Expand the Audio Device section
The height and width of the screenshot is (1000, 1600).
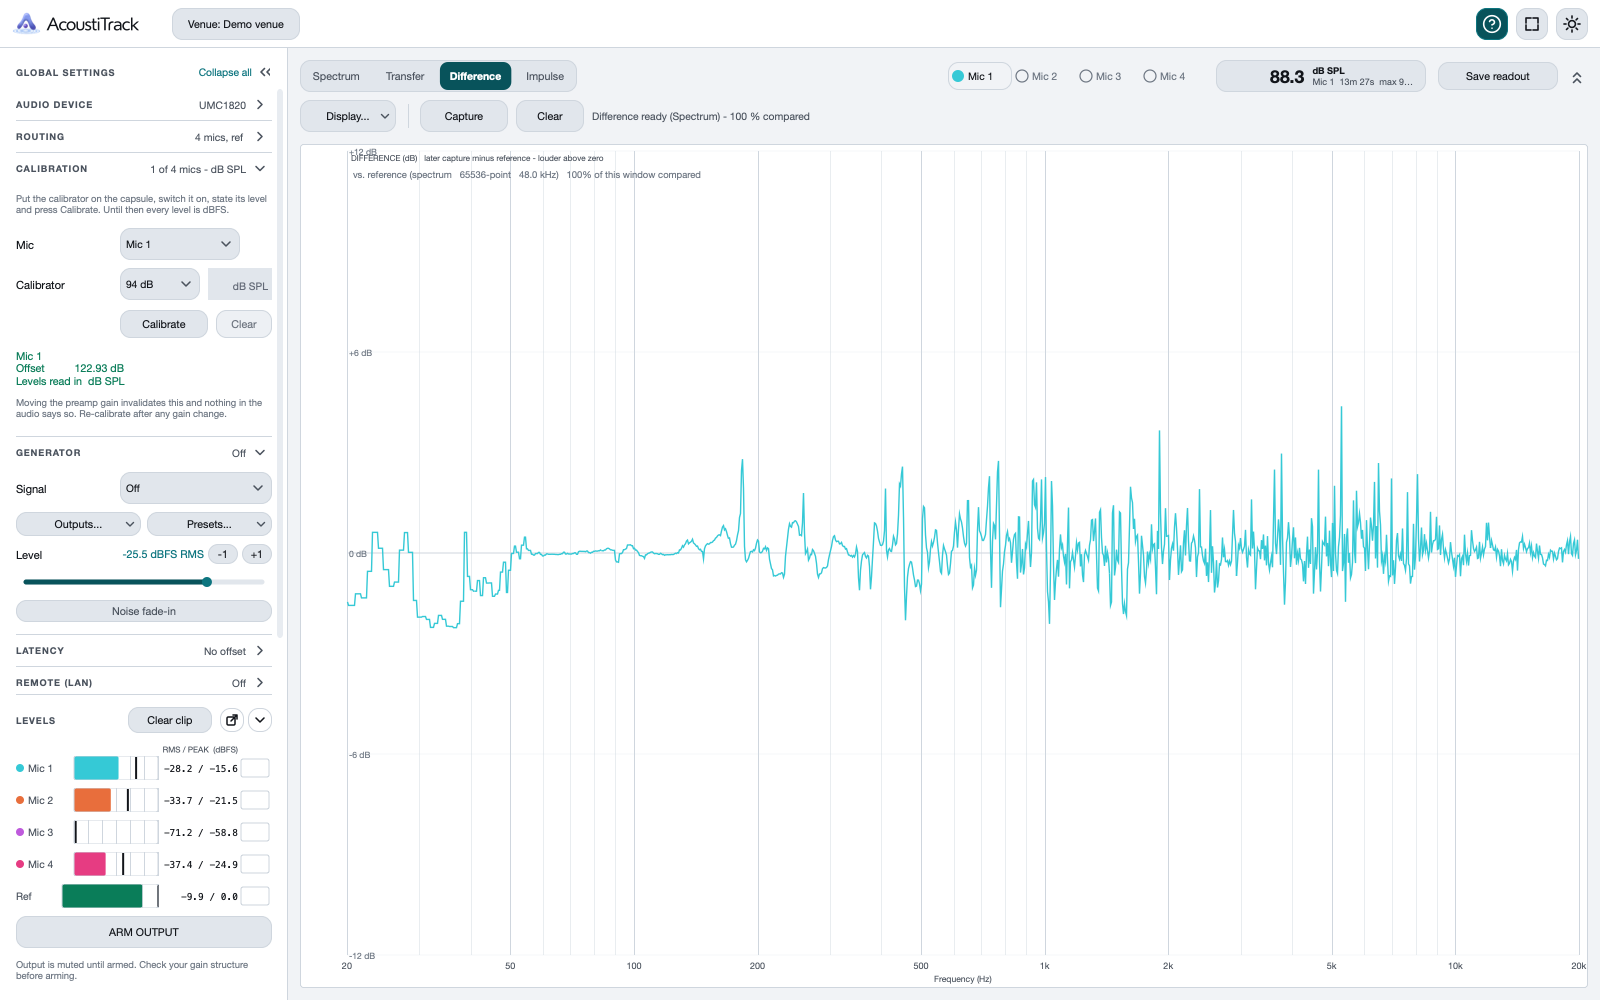pos(144,105)
